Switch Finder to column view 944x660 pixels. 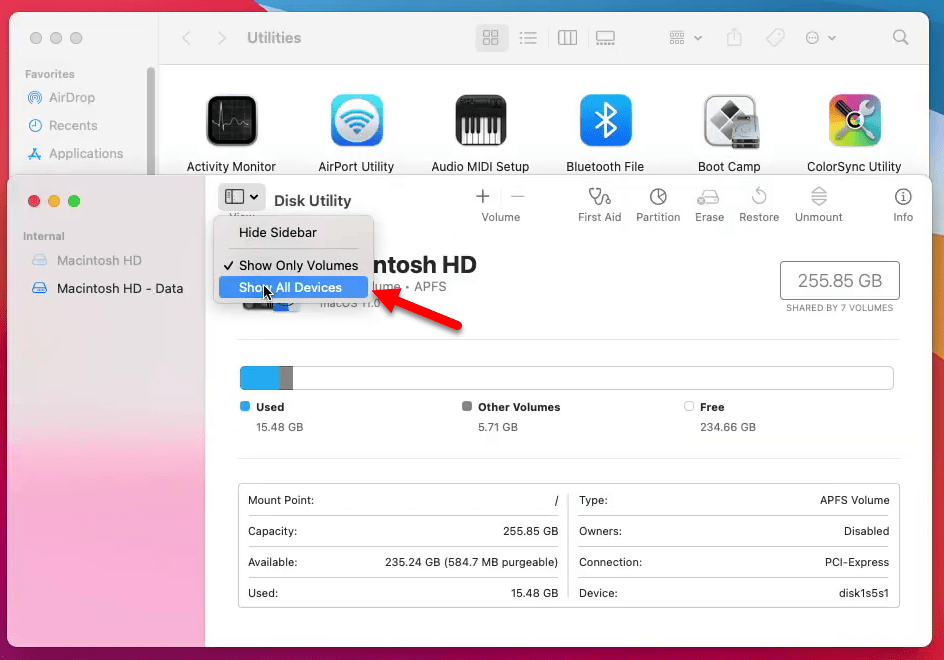tap(567, 38)
